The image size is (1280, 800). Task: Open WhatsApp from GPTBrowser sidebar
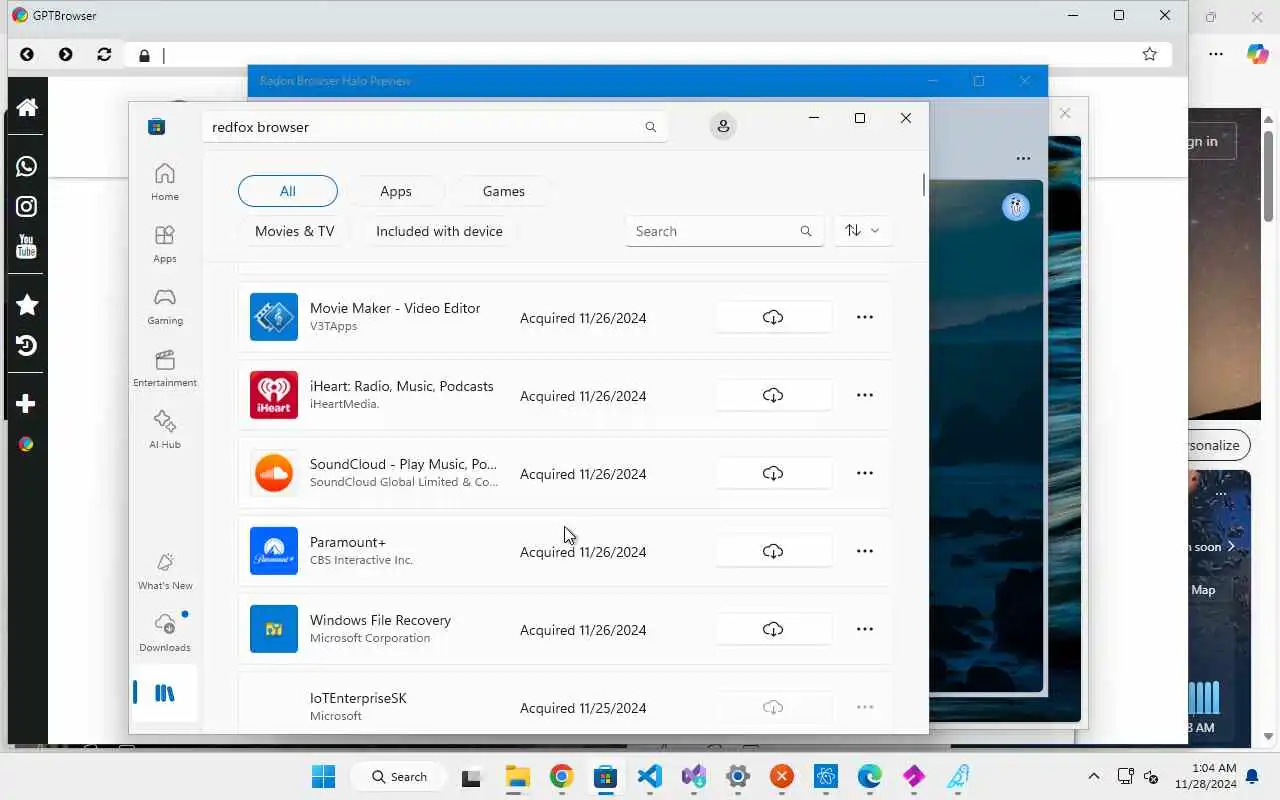pos(27,166)
